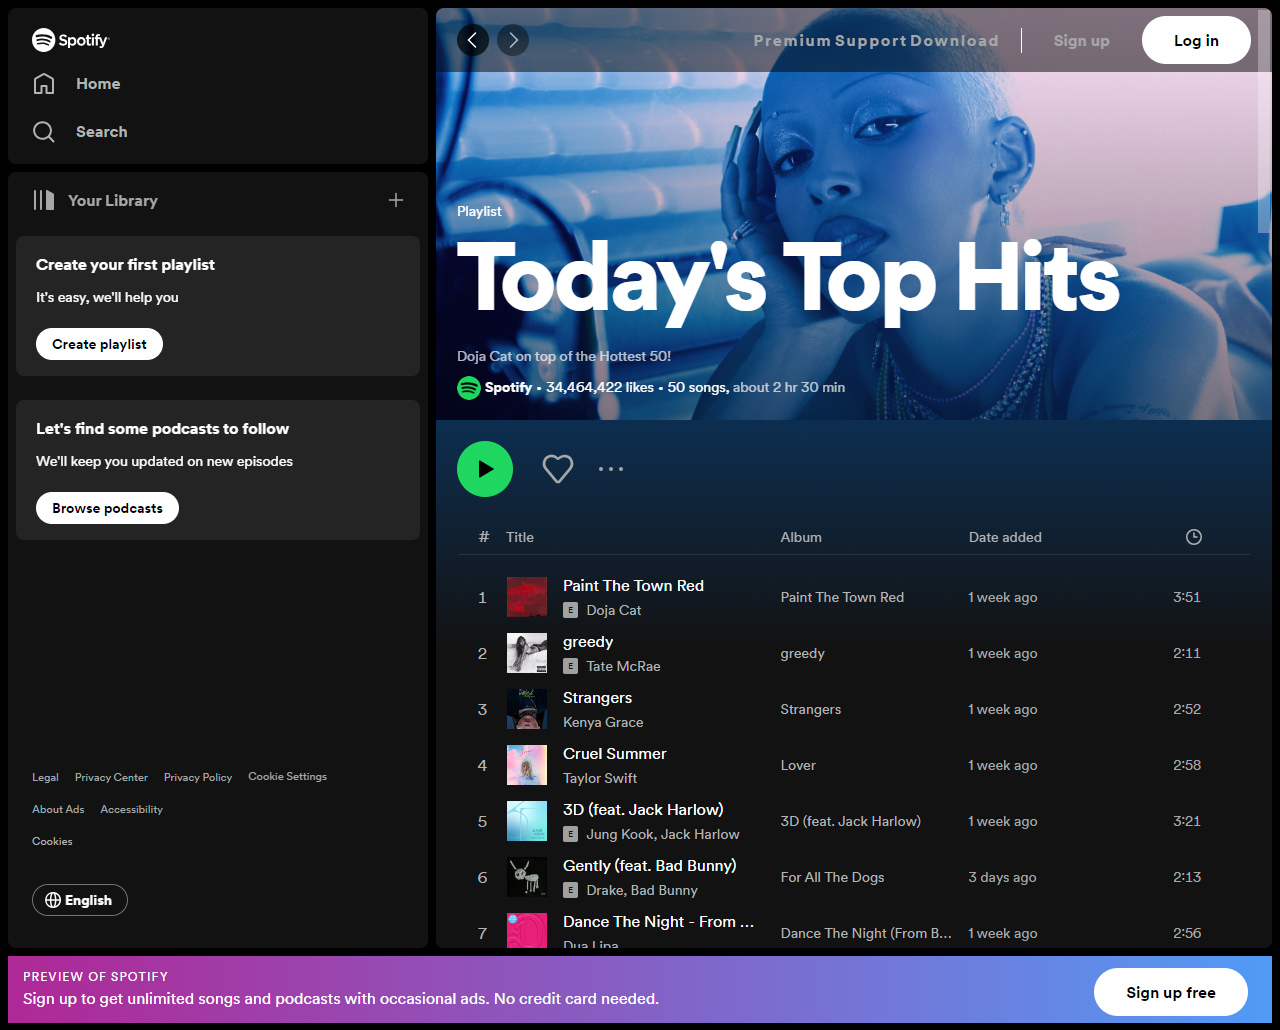Open the Cookies footer link
This screenshot has width=1280, height=1030.
point(52,841)
